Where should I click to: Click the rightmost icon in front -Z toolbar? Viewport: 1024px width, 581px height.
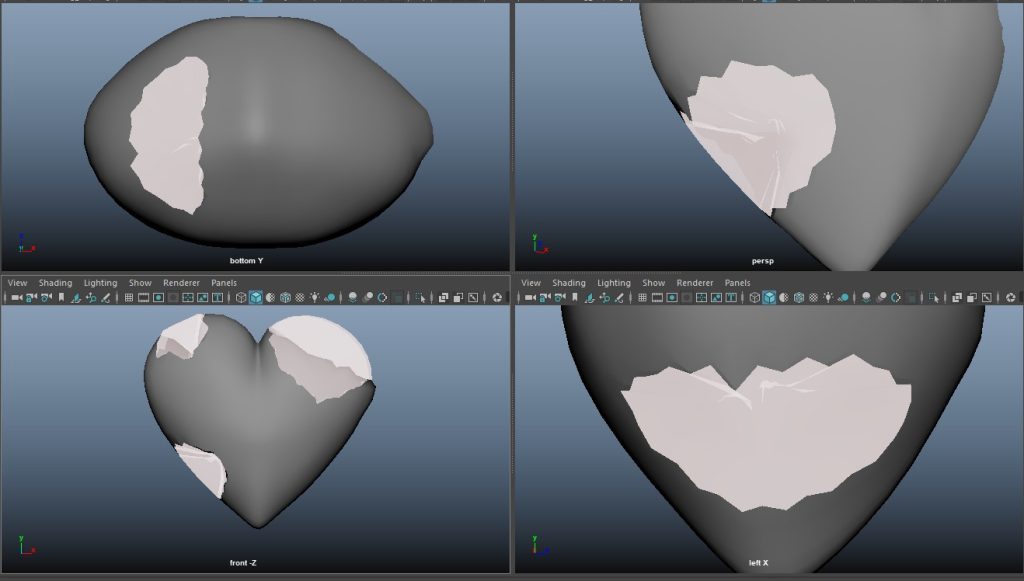497,298
